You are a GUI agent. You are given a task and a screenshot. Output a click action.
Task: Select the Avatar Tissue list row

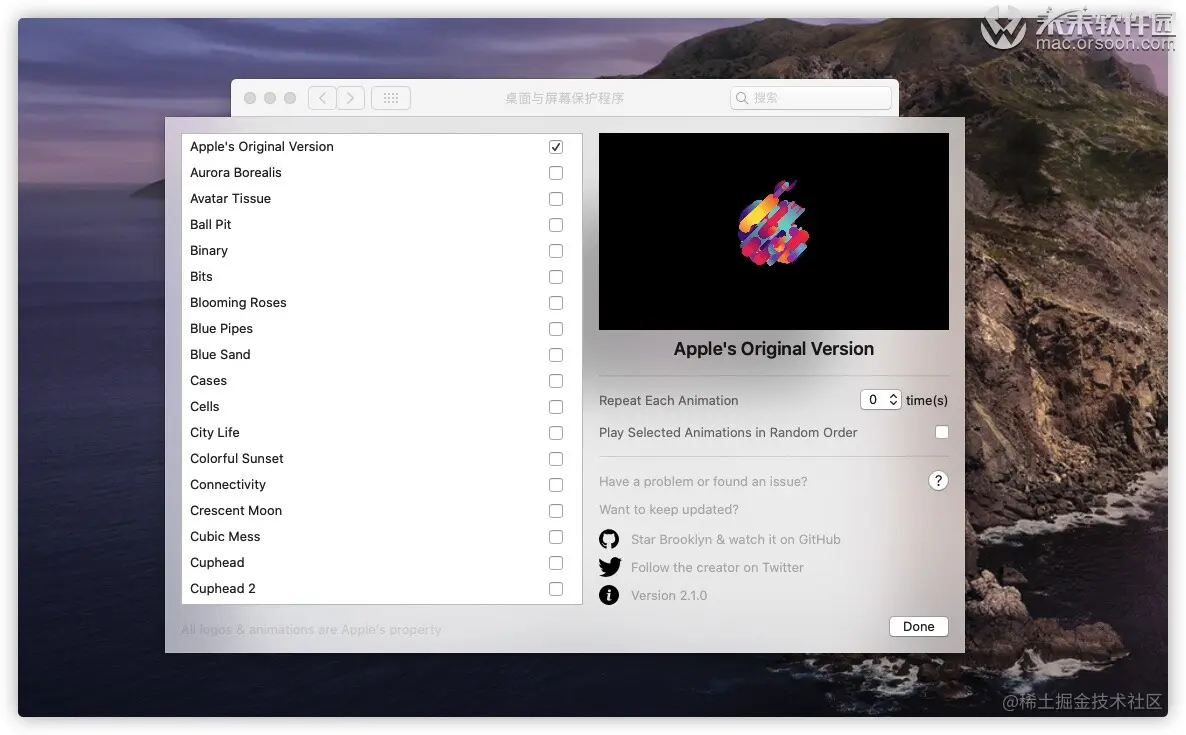pos(382,199)
